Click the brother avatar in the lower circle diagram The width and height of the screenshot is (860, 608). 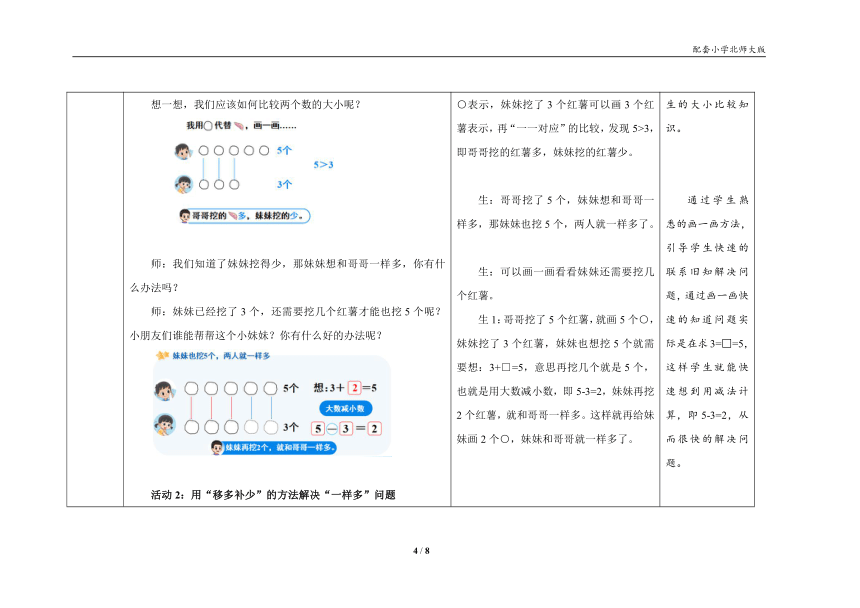[165, 391]
